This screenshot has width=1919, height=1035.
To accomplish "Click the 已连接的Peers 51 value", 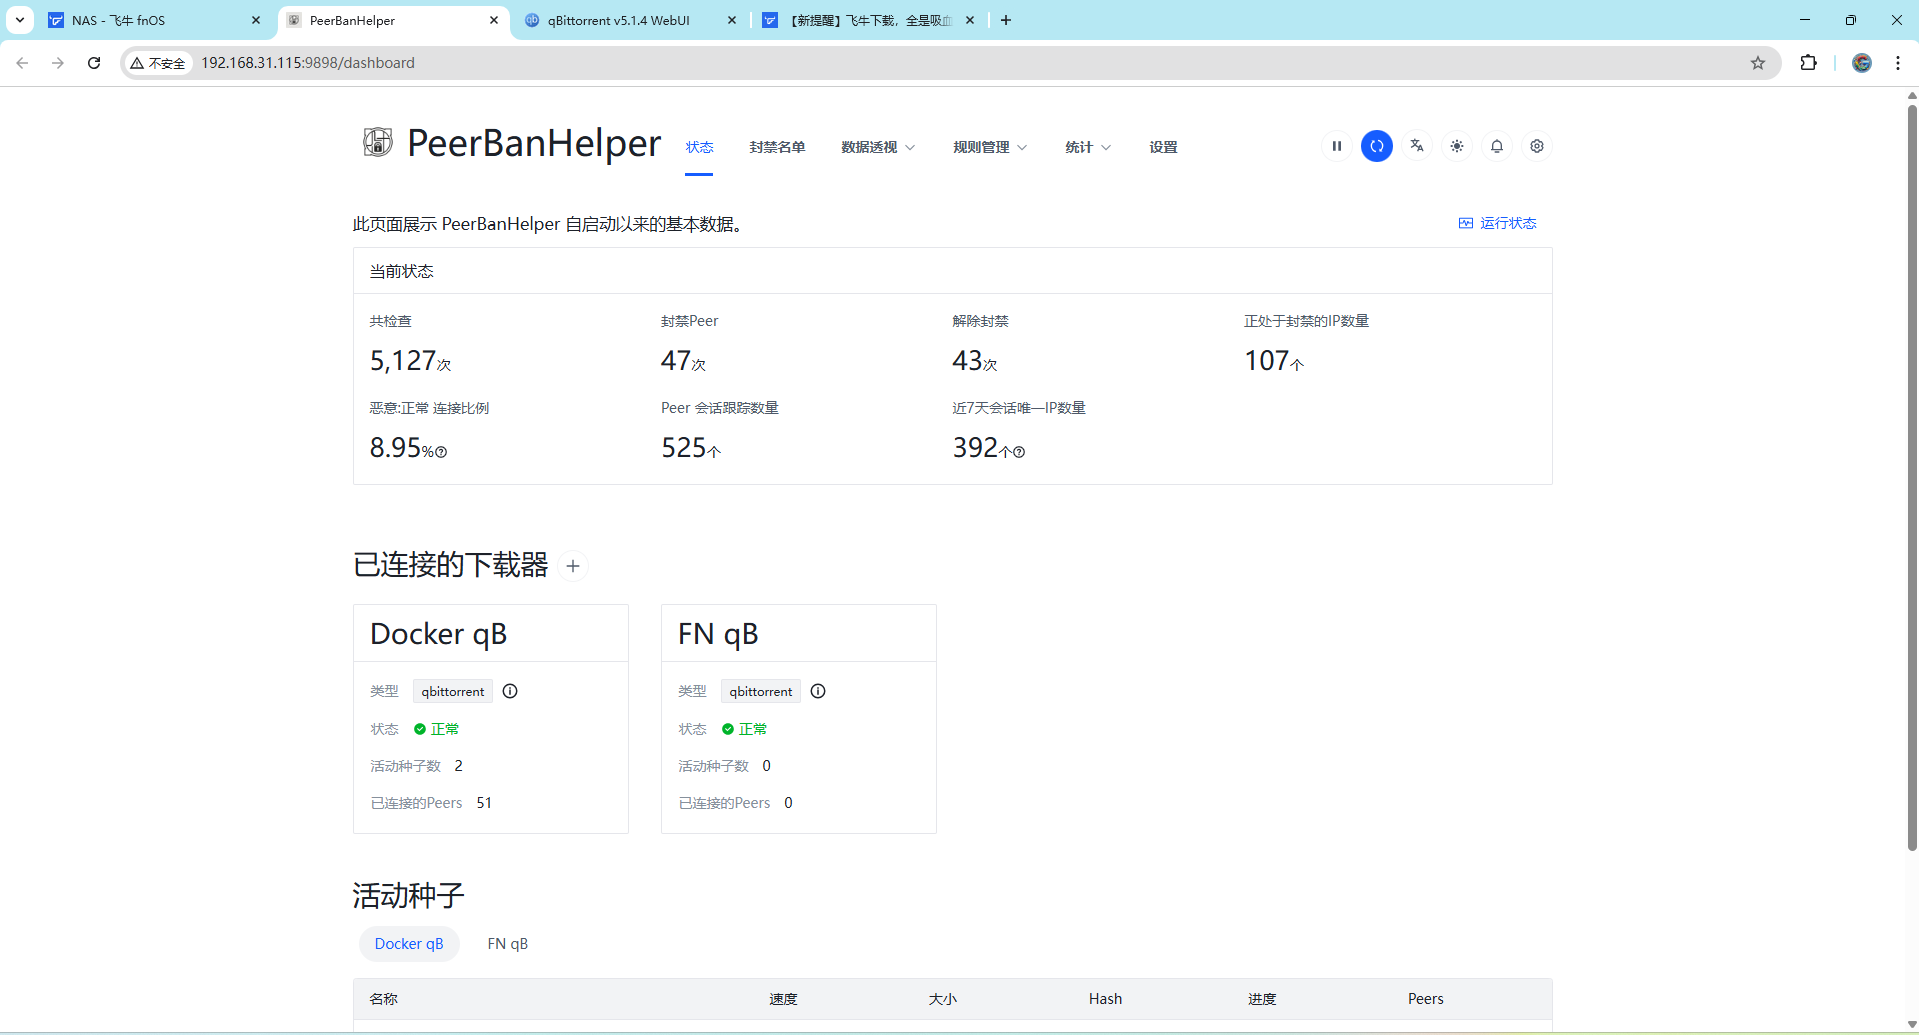I will tap(484, 803).
